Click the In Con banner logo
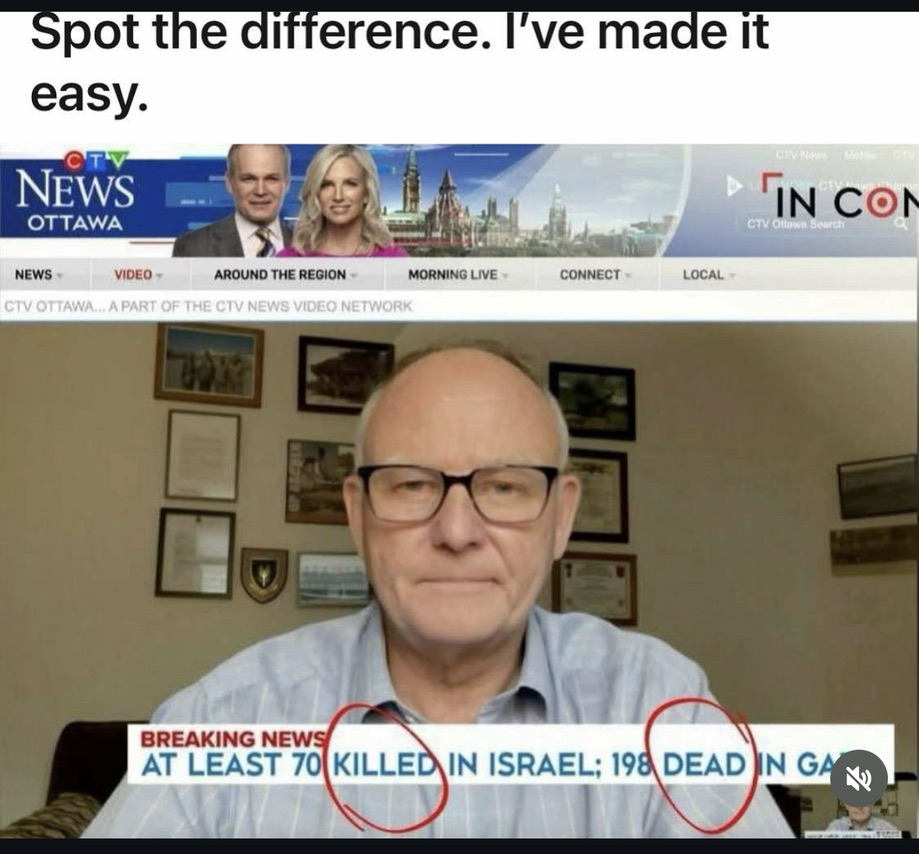Viewport: 919px width, 854px height. (x=839, y=196)
